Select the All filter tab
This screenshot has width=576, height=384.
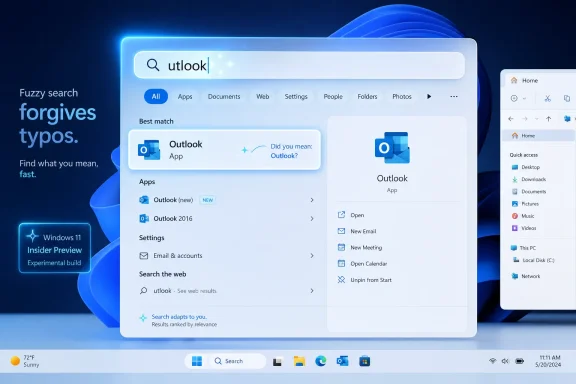[156, 96]
